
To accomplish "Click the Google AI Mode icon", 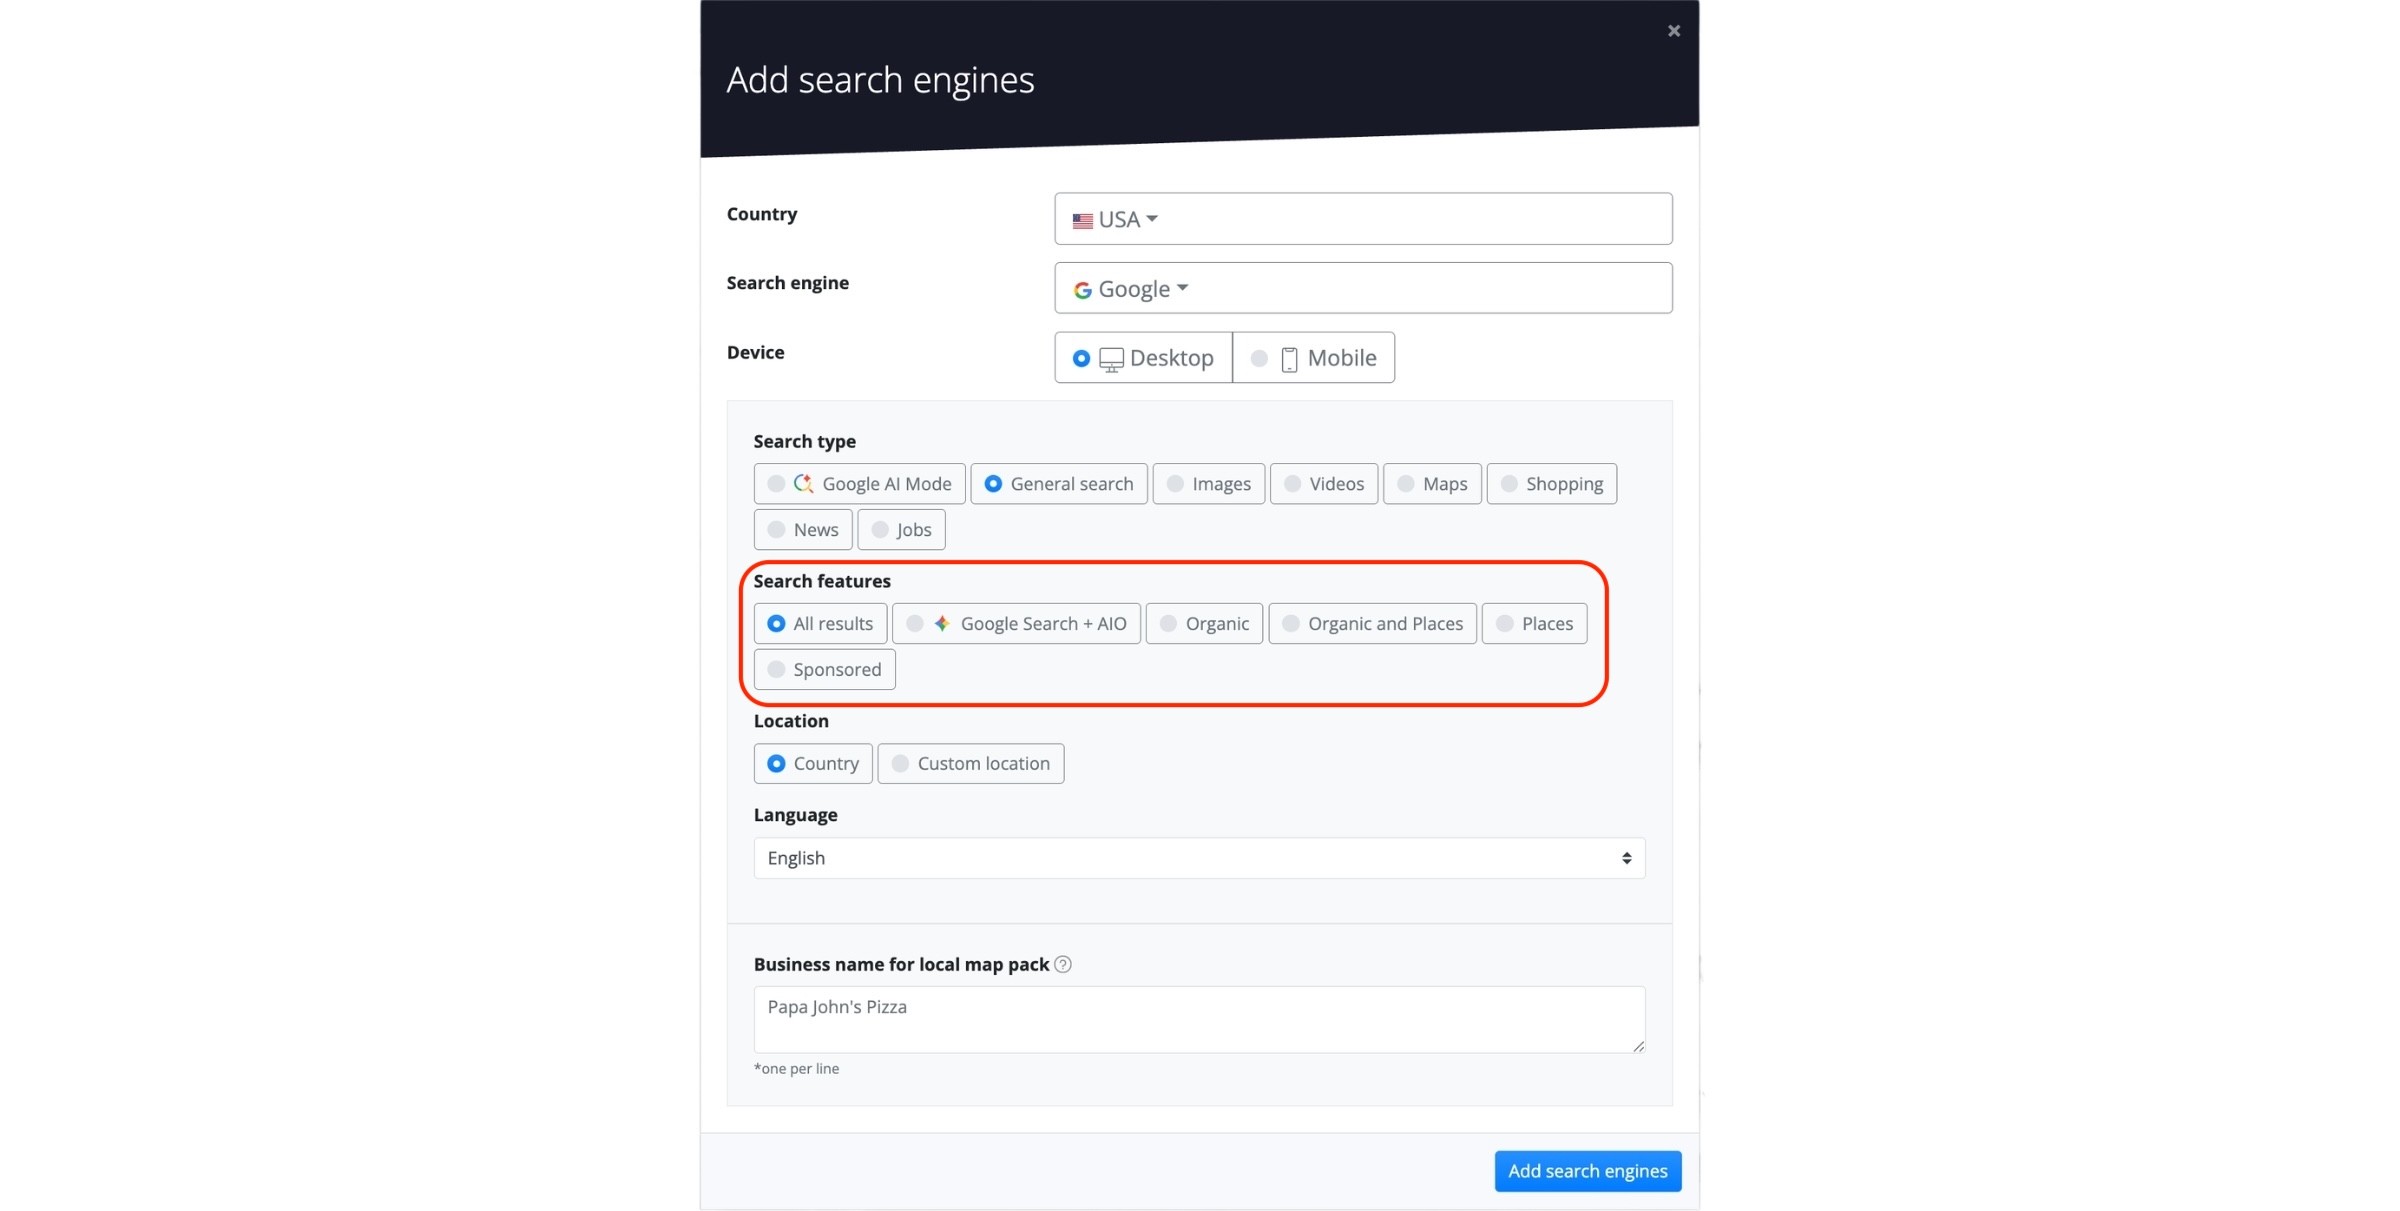I will click(x=803, y=483).
